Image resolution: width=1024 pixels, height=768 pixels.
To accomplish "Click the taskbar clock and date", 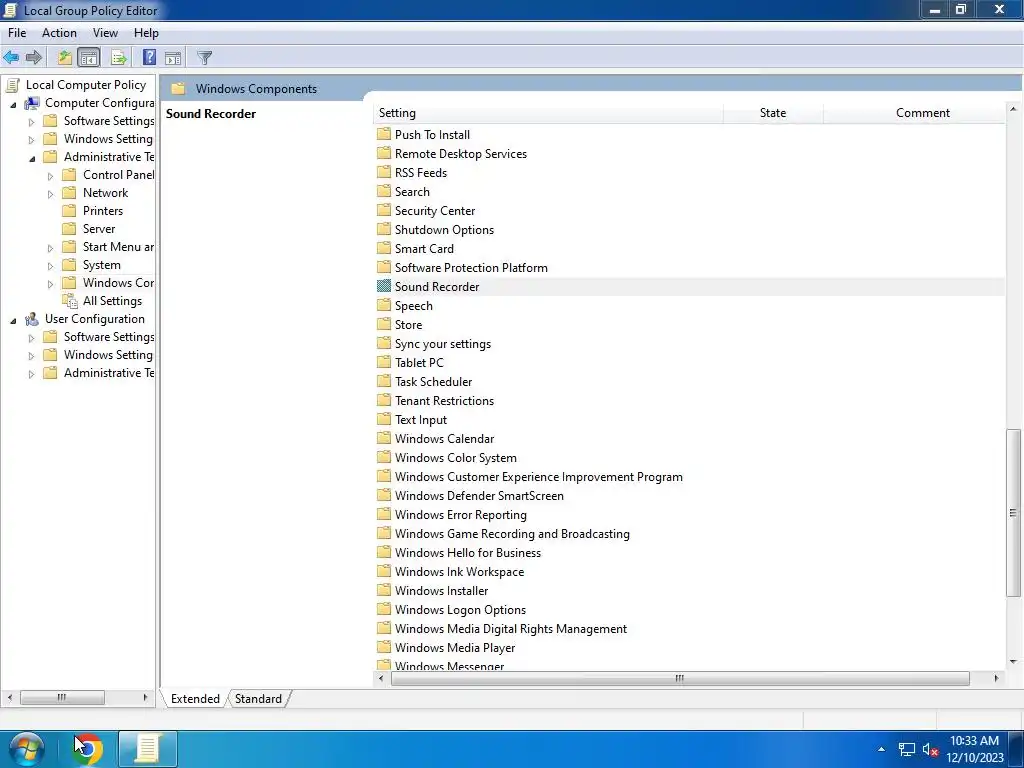I will [x=974, y=749].
